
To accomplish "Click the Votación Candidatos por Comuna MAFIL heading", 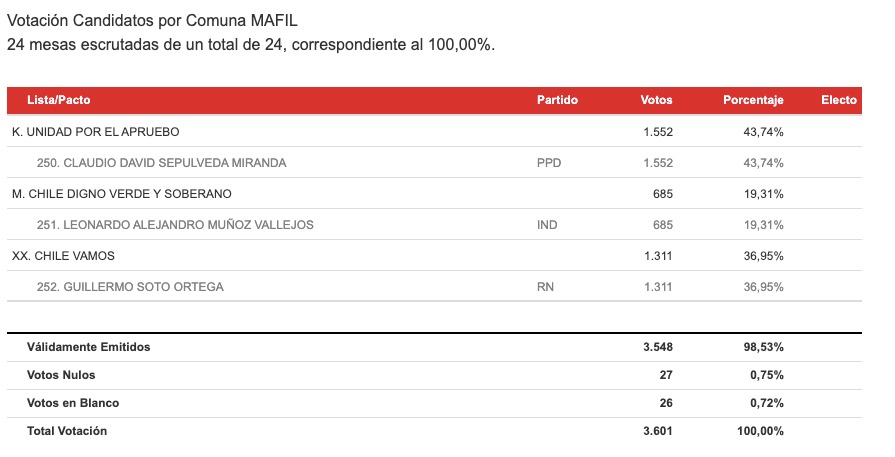I will tap(152, 21).
